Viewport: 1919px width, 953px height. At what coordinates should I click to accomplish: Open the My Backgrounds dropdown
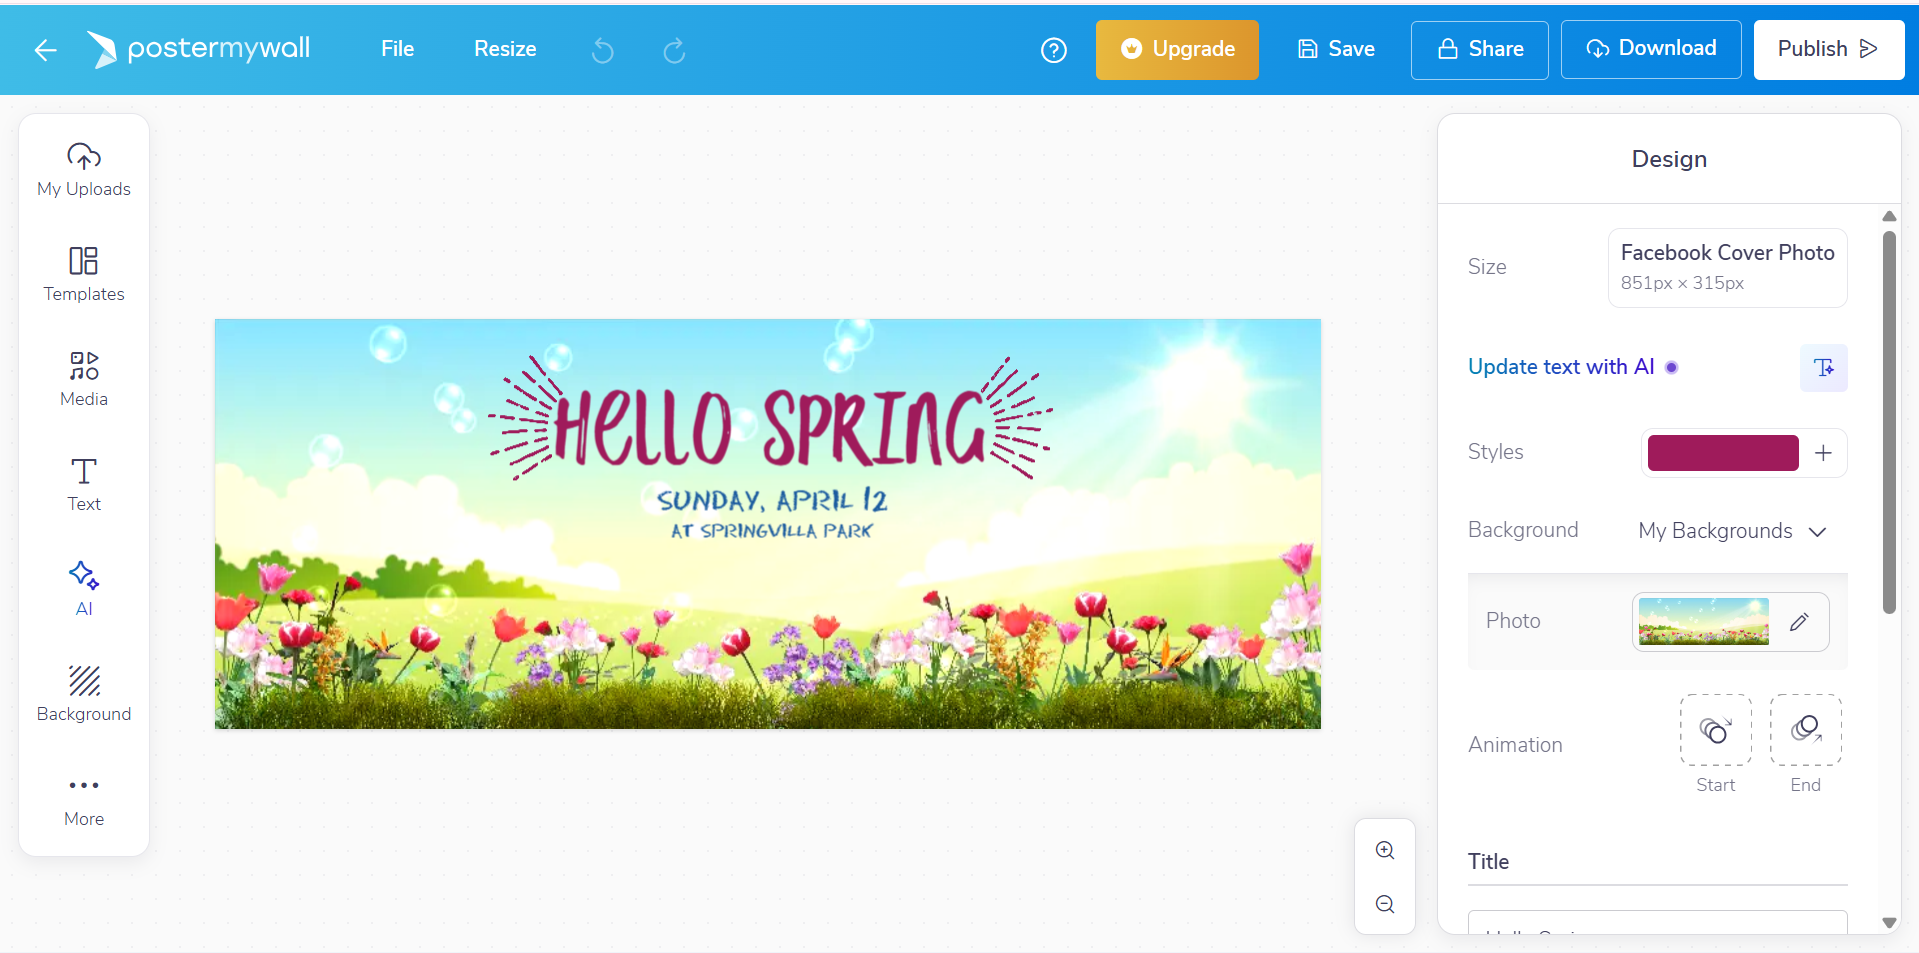[x=1732, y=531]
